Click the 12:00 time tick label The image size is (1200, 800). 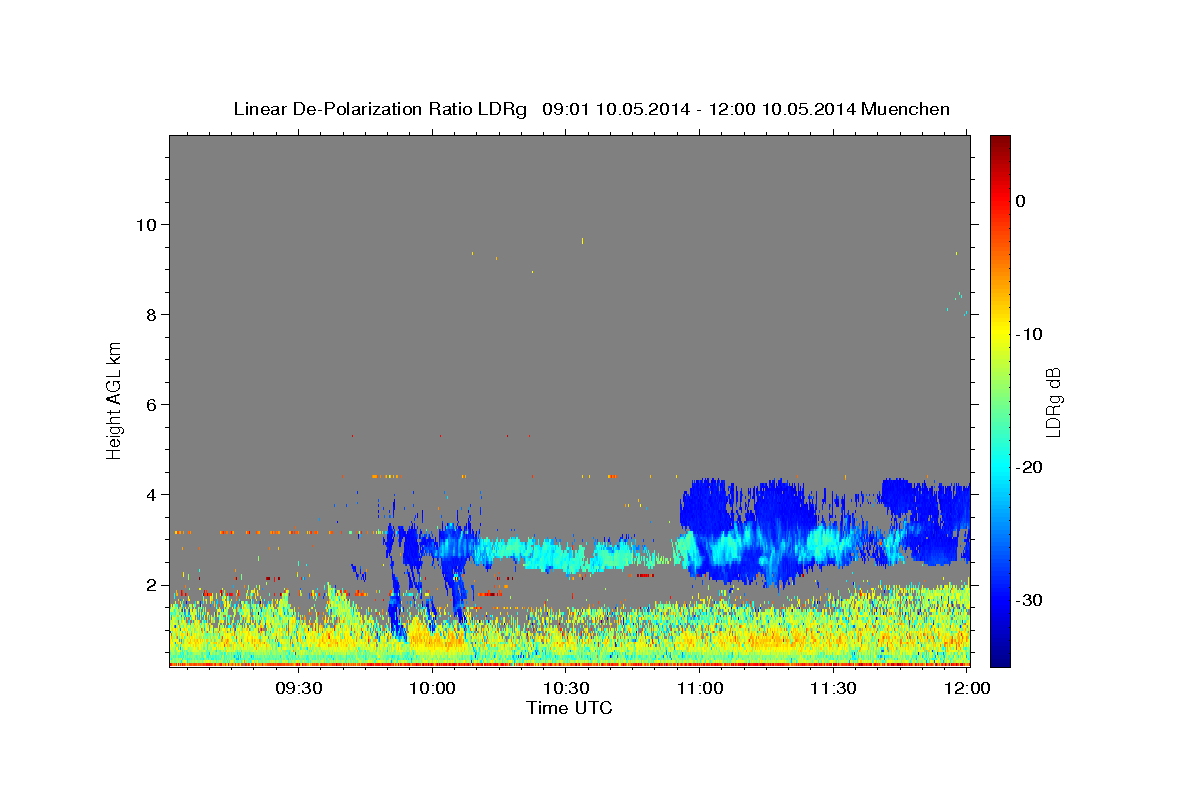coord(966,688)
